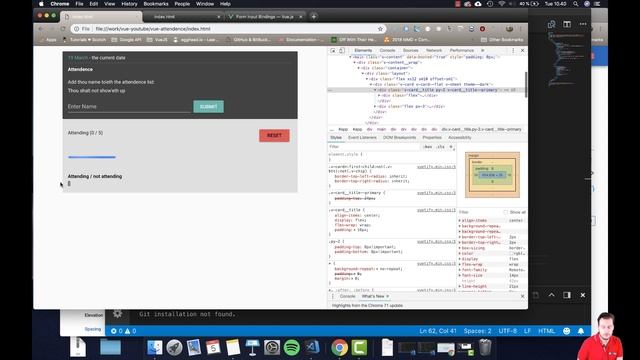Open VS Code manage gear icon
640x360 pixels.
[x=118, y=313]
